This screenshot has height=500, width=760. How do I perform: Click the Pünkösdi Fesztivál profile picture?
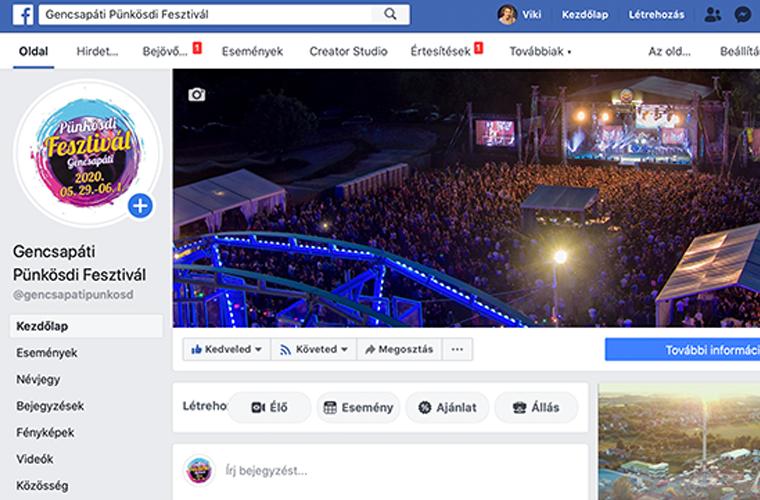click(x=87, y=153)
